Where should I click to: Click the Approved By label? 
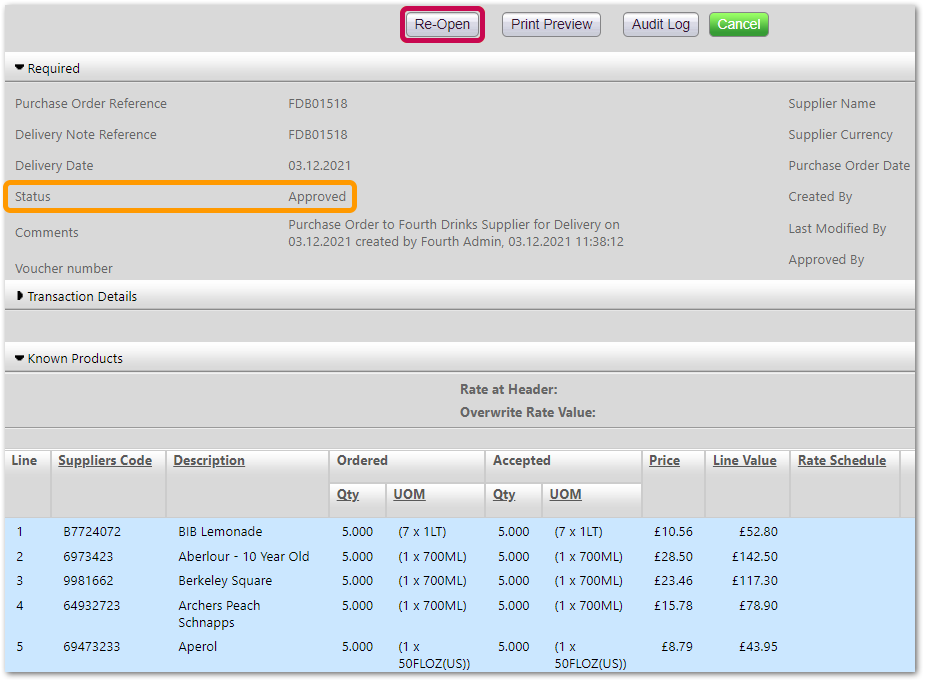coord(826,260)
